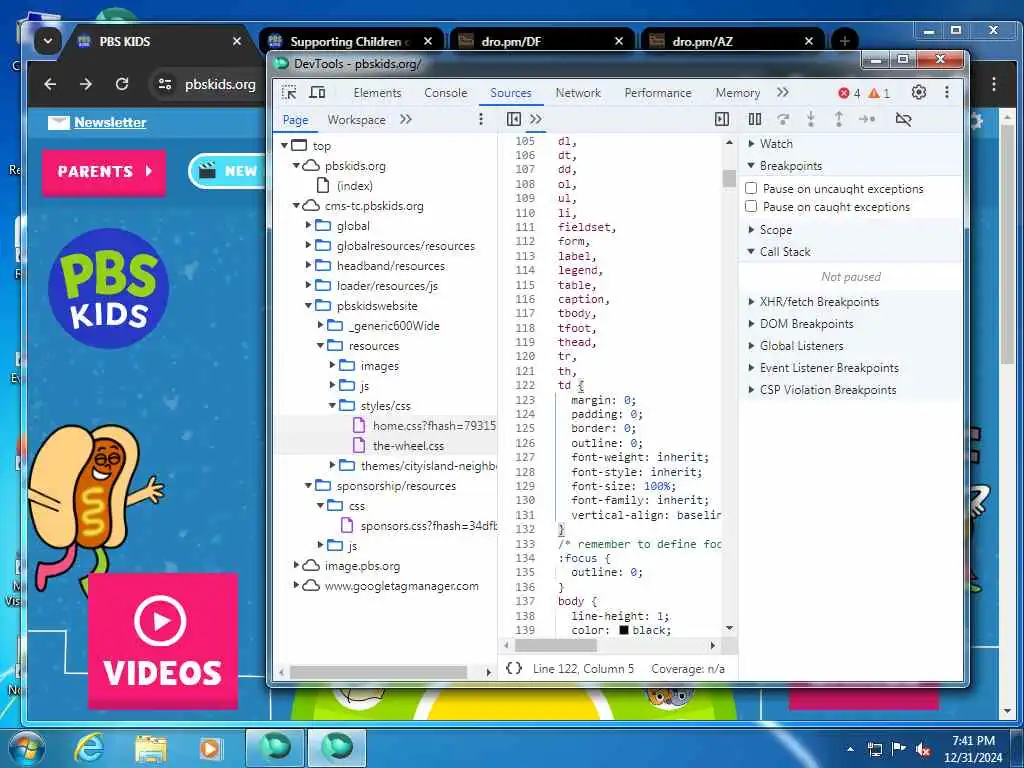Click the PARENTS button on PBS Kids page

pos(104,172)
